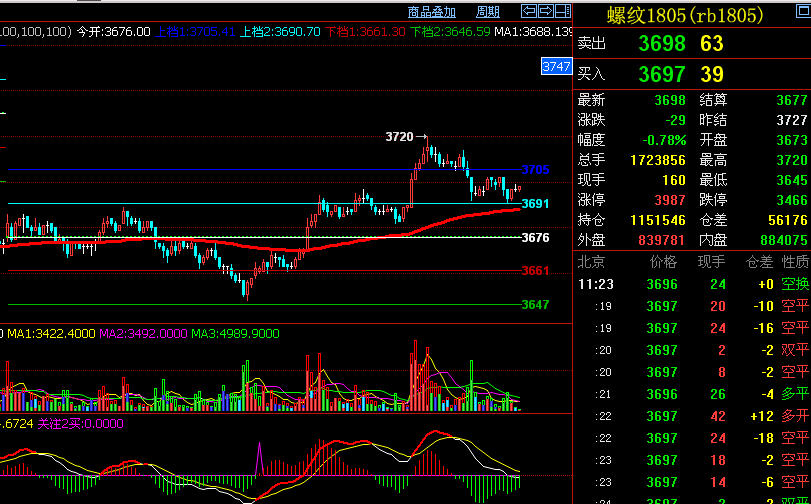The width and height of the screenshot is (811, 504).
Task: Click the 性质 column header
Action: tap(795, 262)
